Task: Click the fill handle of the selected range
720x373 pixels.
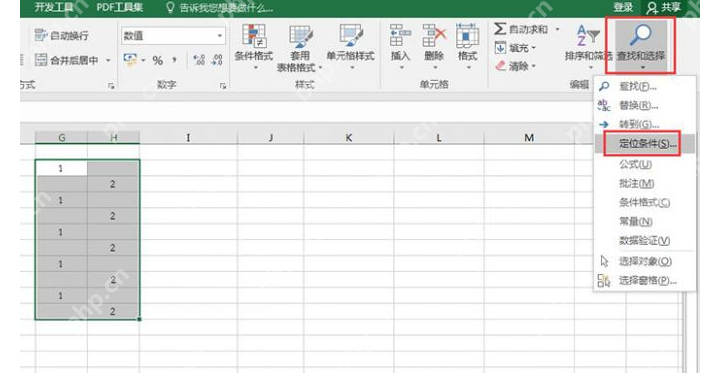Action: [x=140, y=319]
